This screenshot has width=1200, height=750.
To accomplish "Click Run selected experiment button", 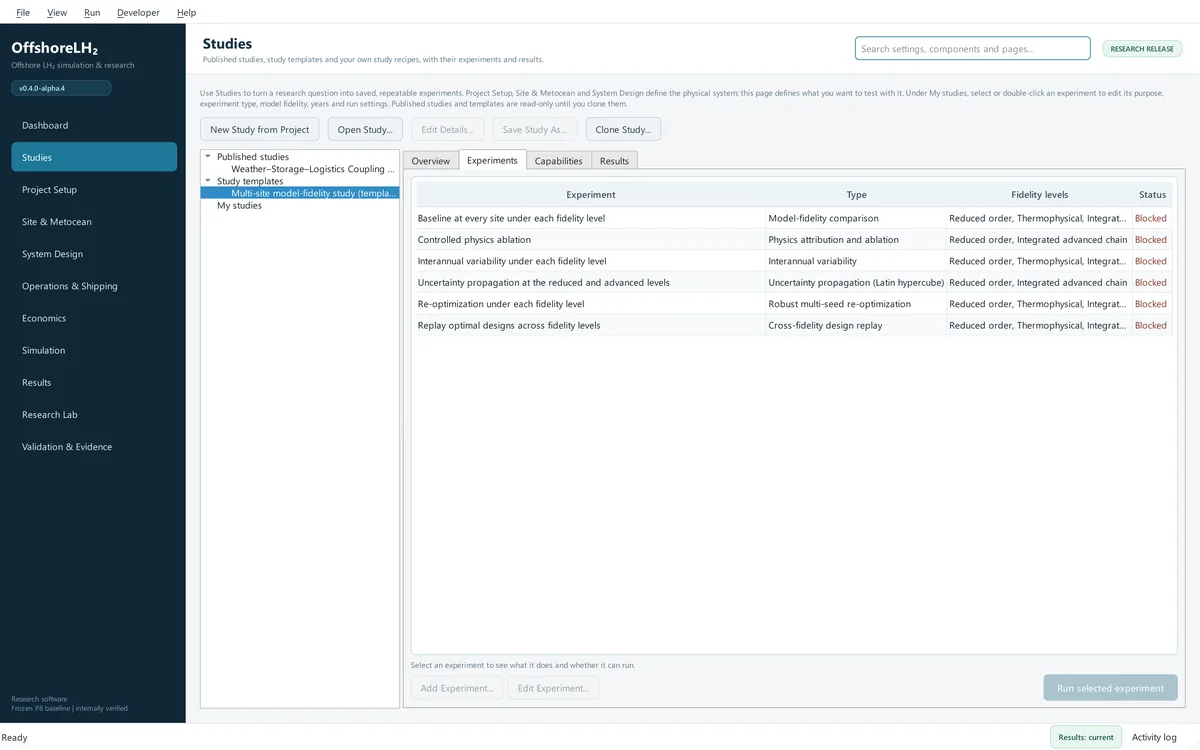I will point(1110,688).
